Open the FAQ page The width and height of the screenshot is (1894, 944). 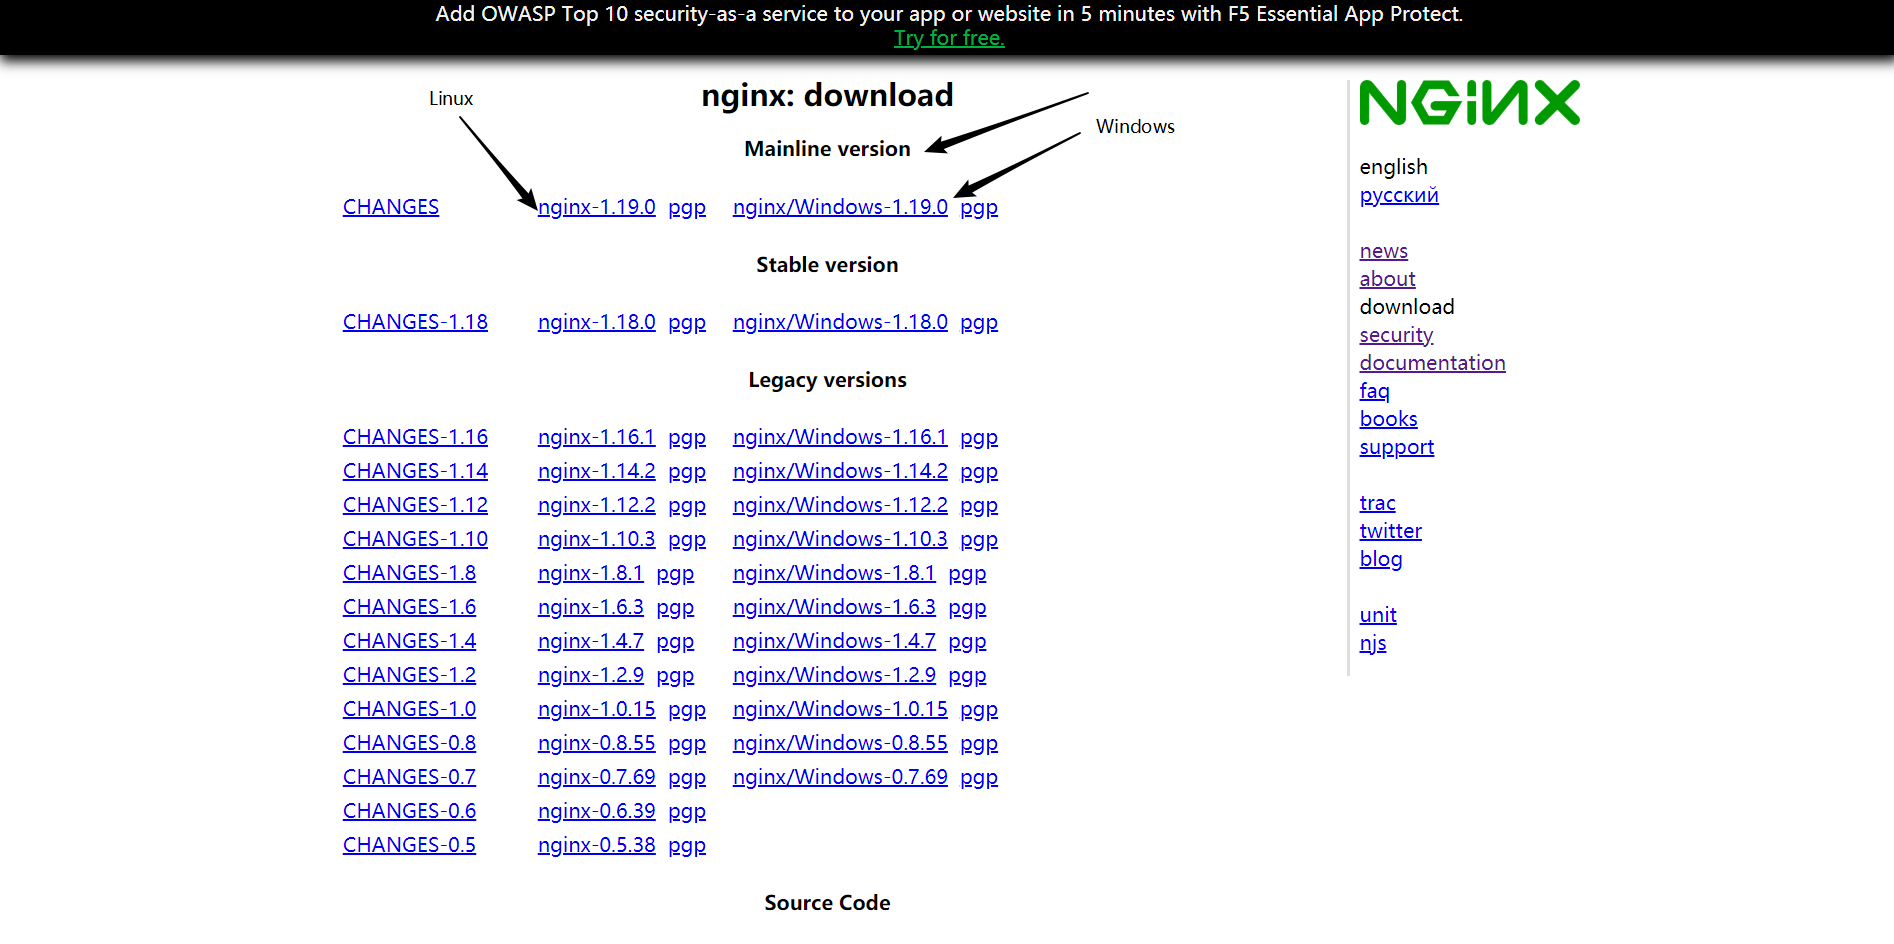[1372, 390]
